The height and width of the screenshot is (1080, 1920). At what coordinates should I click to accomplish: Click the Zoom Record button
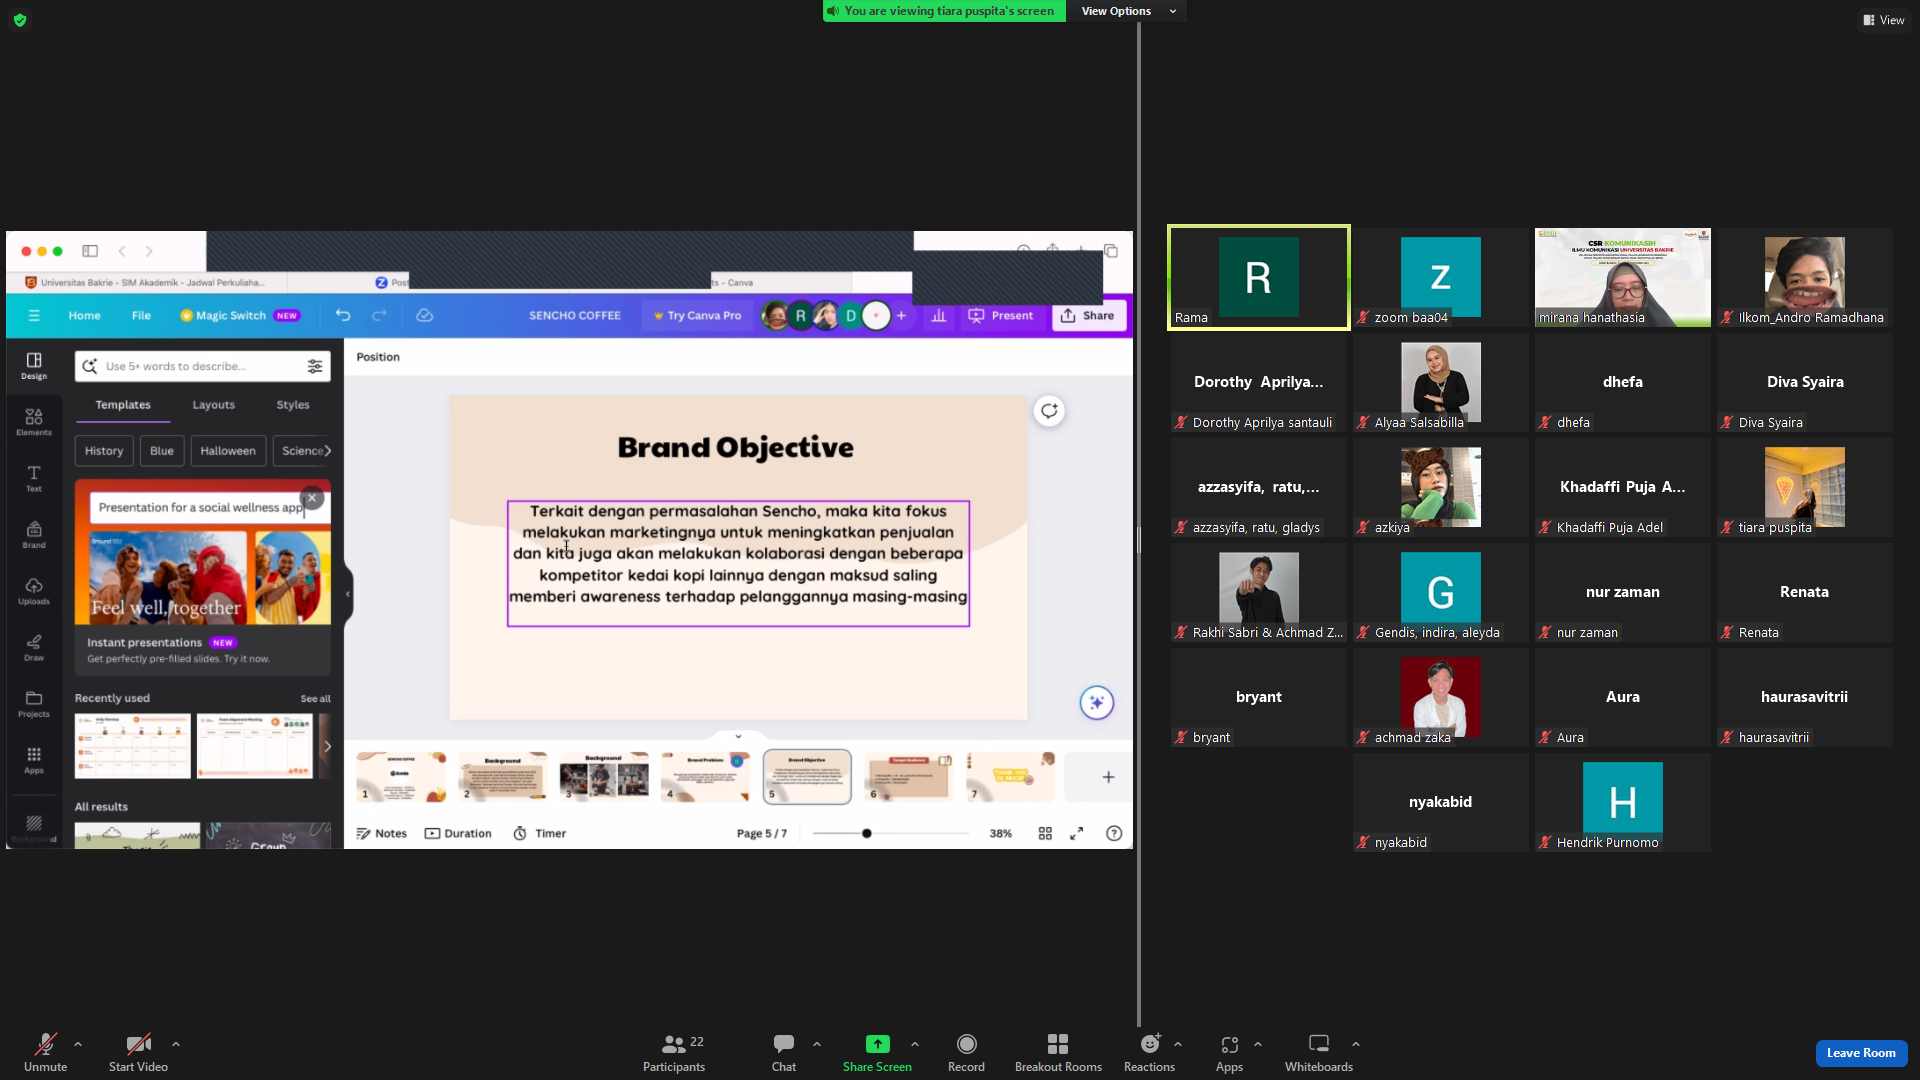pos(966,1053)
